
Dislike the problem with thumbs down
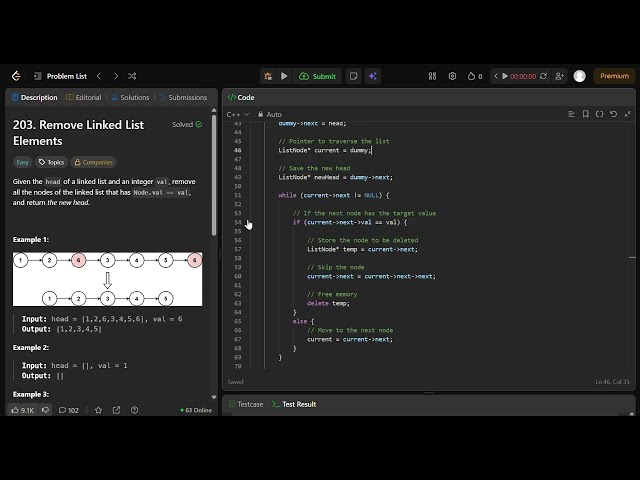click(x=45, y=410)
